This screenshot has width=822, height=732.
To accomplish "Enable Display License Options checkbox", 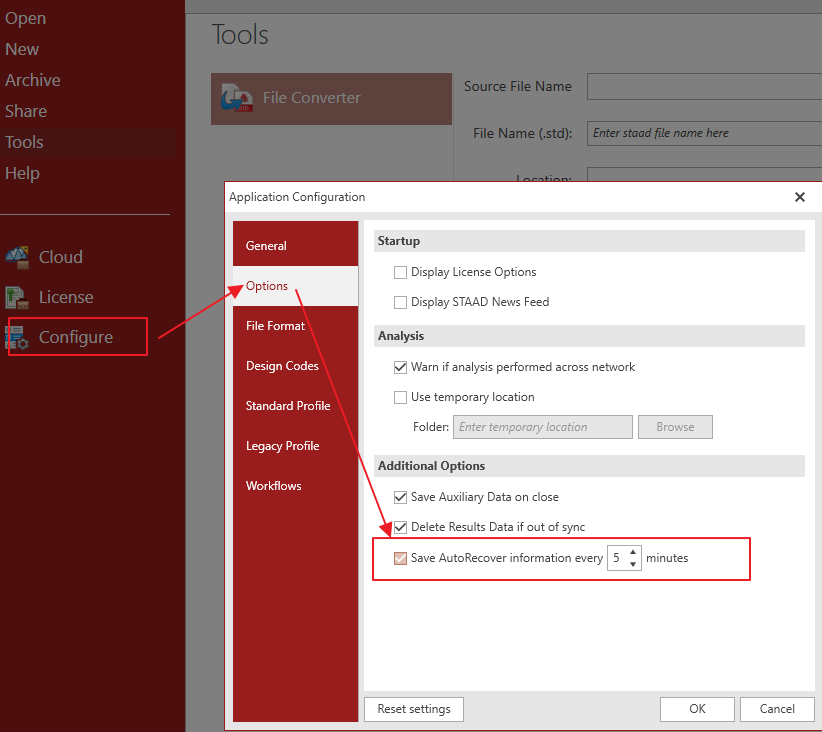I will click(401, 272).
